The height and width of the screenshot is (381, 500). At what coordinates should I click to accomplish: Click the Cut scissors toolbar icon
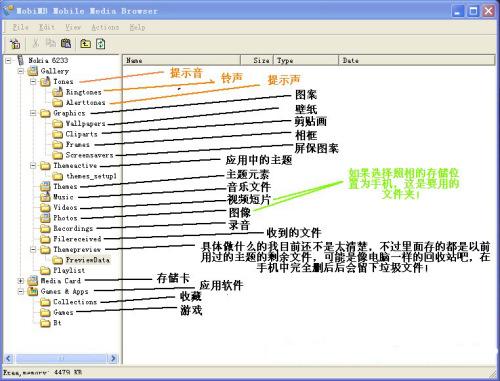[35, 43]
